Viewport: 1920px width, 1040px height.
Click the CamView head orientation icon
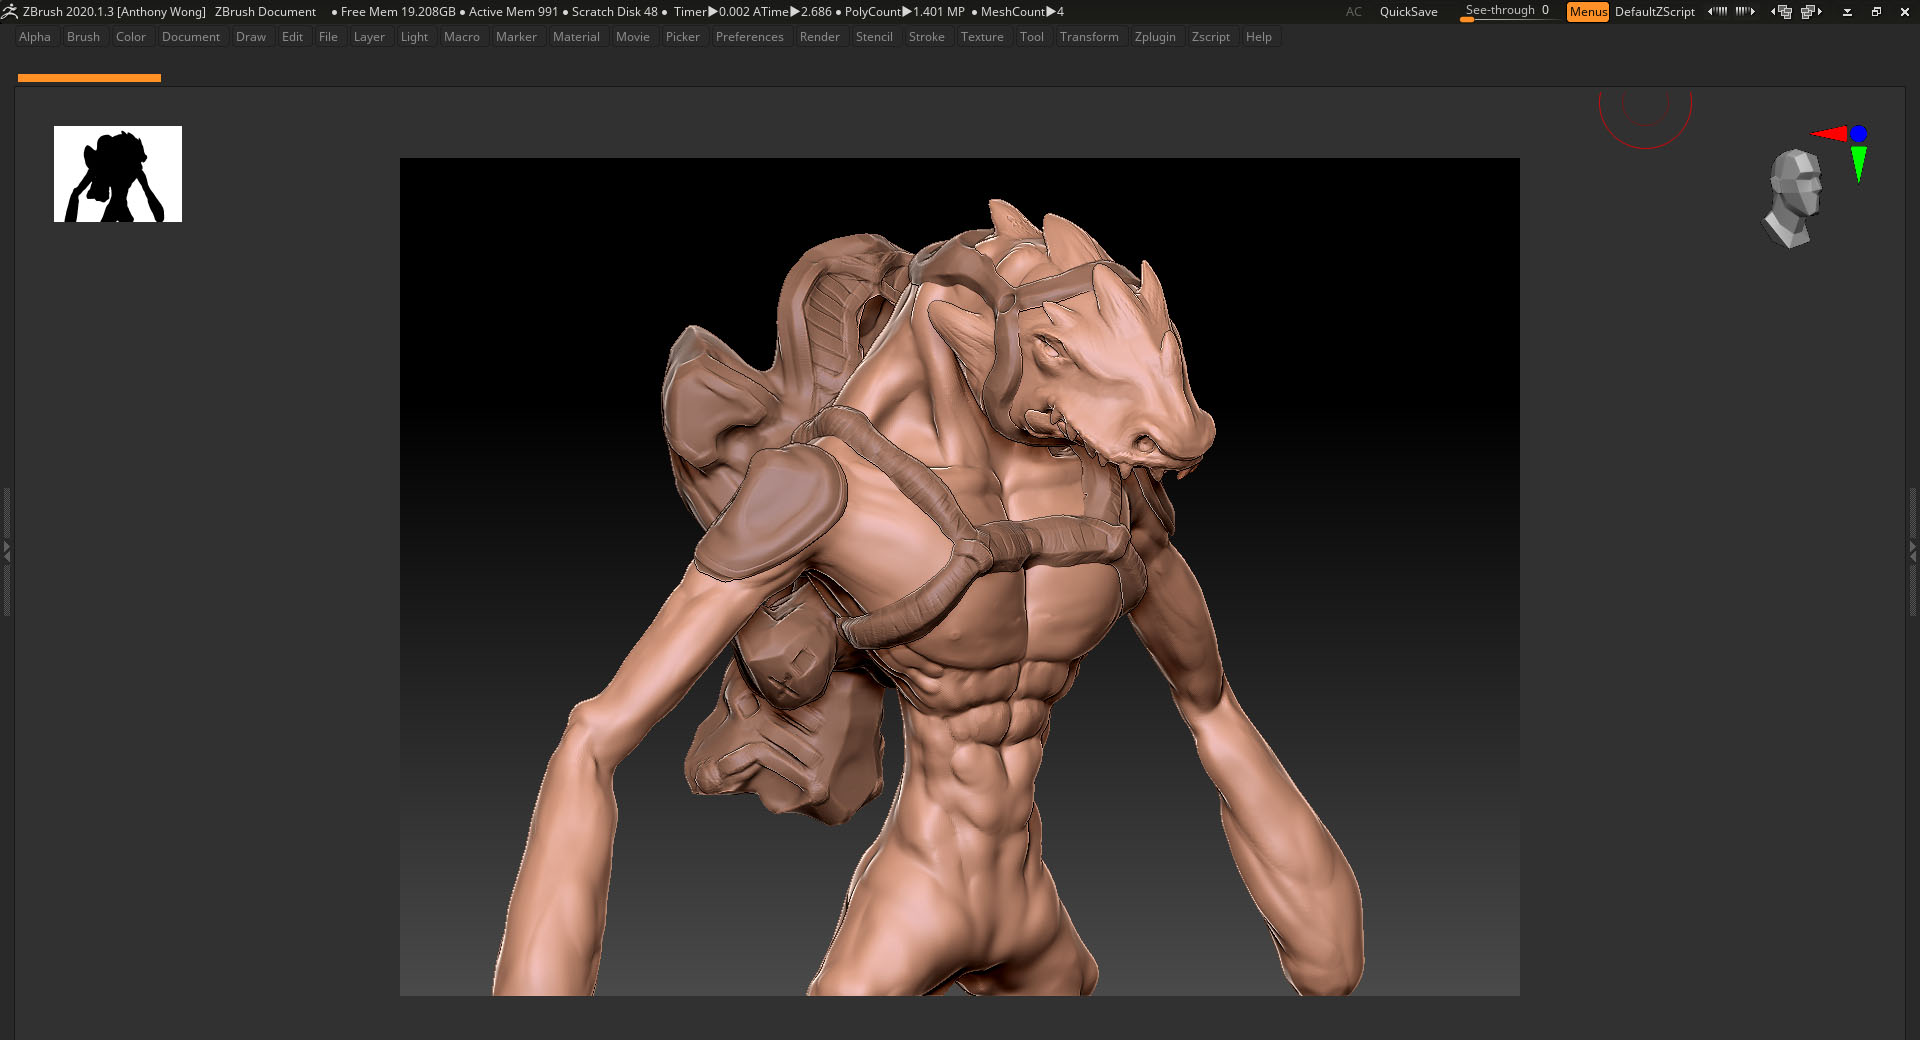click(x=1794, y=198)
